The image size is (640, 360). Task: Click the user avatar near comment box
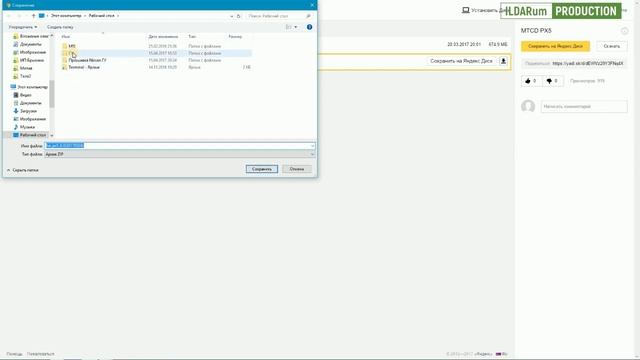pyautogui.click(x=528, y=107)
